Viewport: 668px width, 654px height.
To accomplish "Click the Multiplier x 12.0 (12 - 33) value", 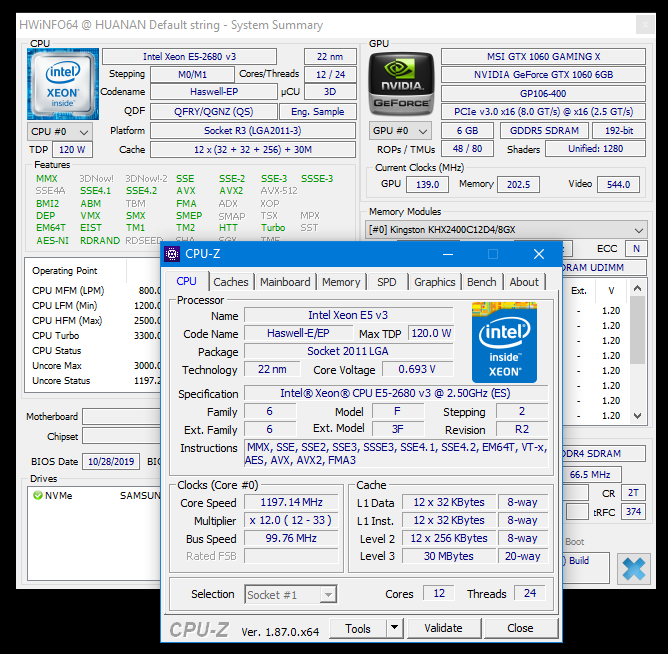I will [x=291, y=520].
